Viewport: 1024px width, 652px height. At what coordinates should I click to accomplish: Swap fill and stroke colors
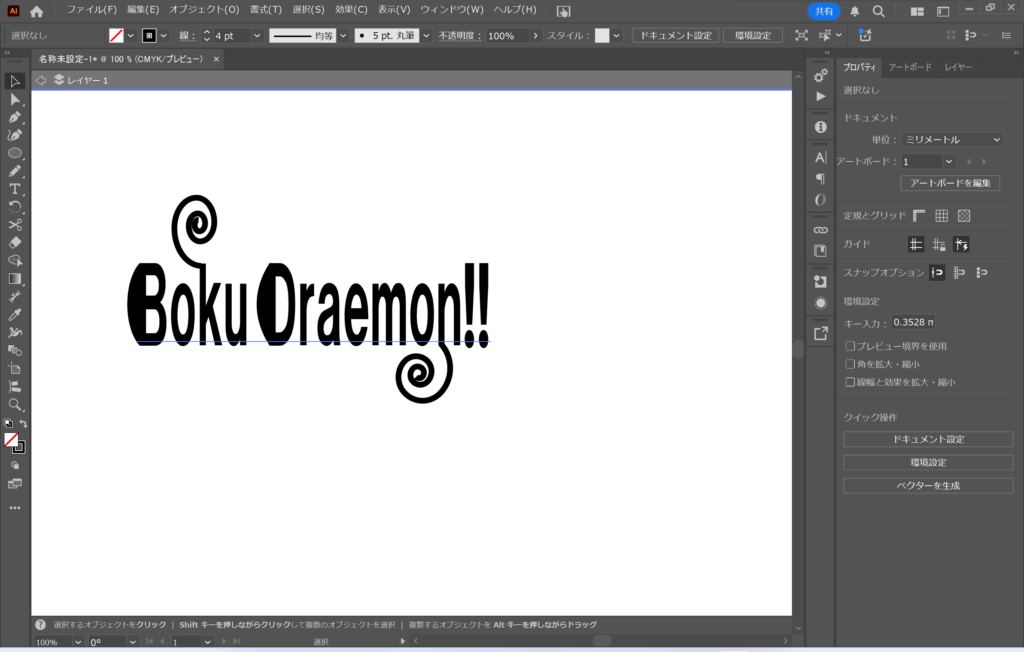pyautogui.click(x=23, y=424)
